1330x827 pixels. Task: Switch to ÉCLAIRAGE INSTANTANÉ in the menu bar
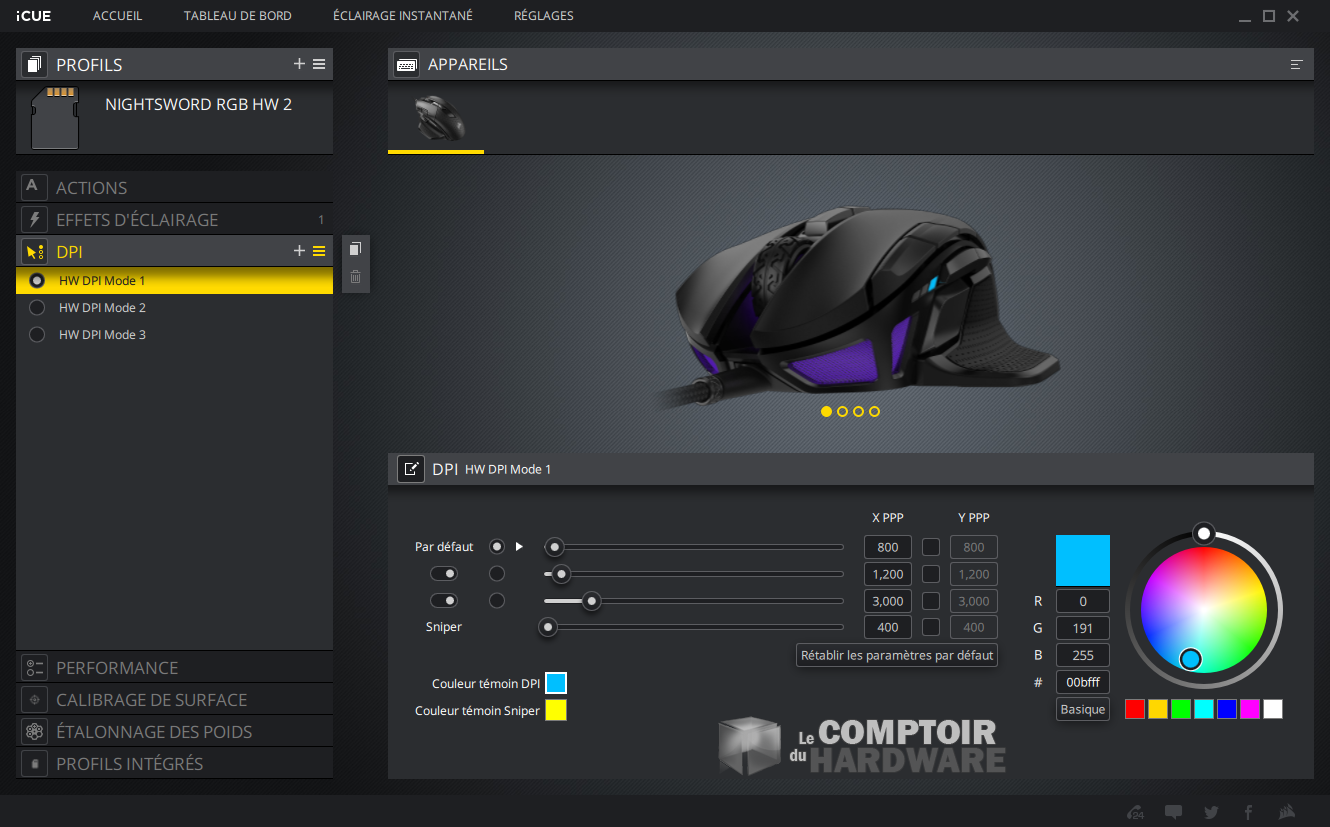[402, 15]
